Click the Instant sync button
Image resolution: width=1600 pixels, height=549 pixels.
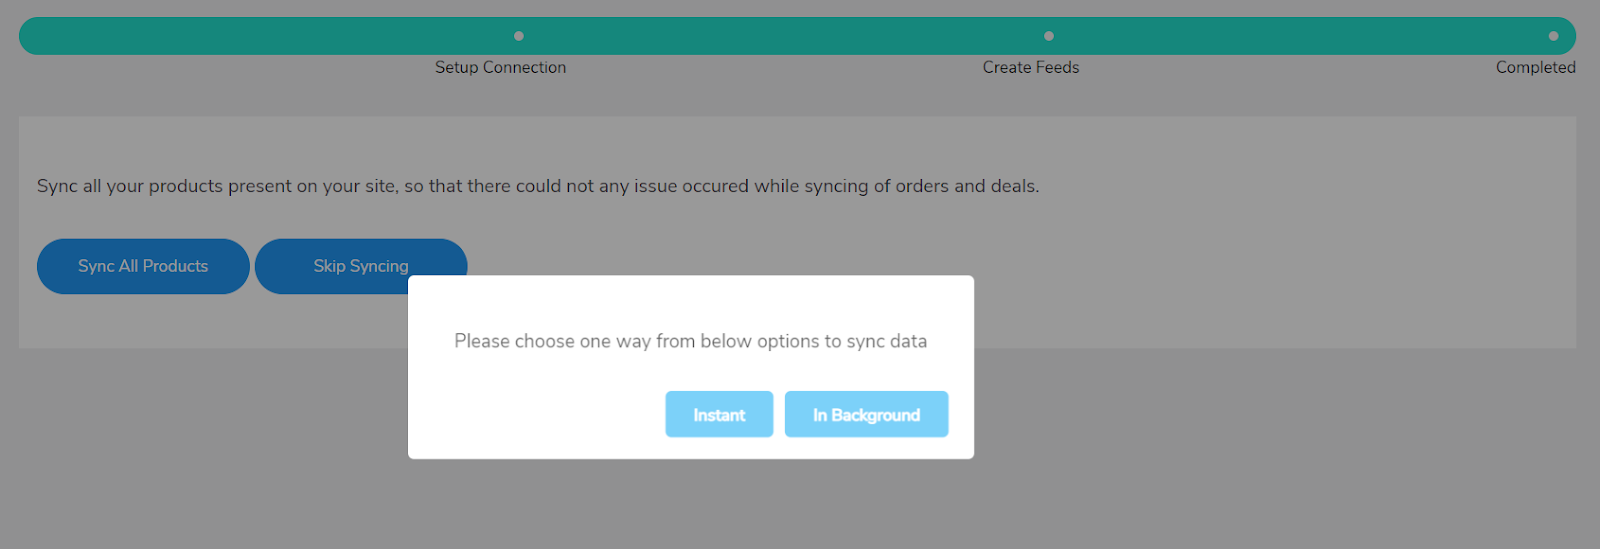[x=719, y=414]
